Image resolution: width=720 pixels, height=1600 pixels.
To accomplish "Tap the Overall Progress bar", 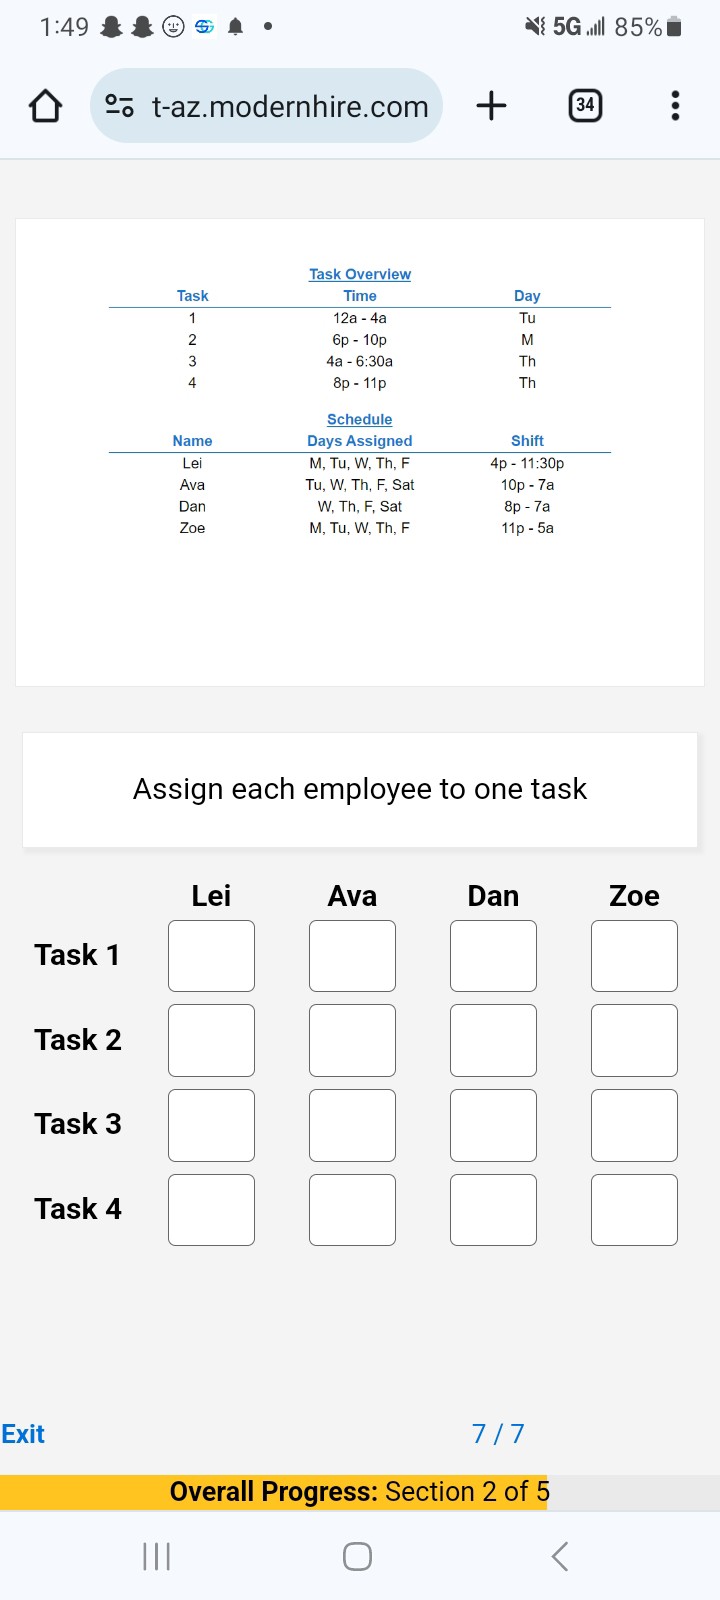I will pos(360,1491).
